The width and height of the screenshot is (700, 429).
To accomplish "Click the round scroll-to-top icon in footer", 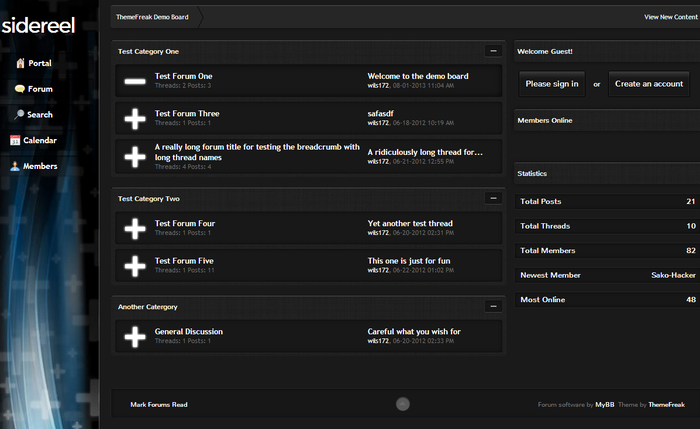I will [x=403, y=403].
